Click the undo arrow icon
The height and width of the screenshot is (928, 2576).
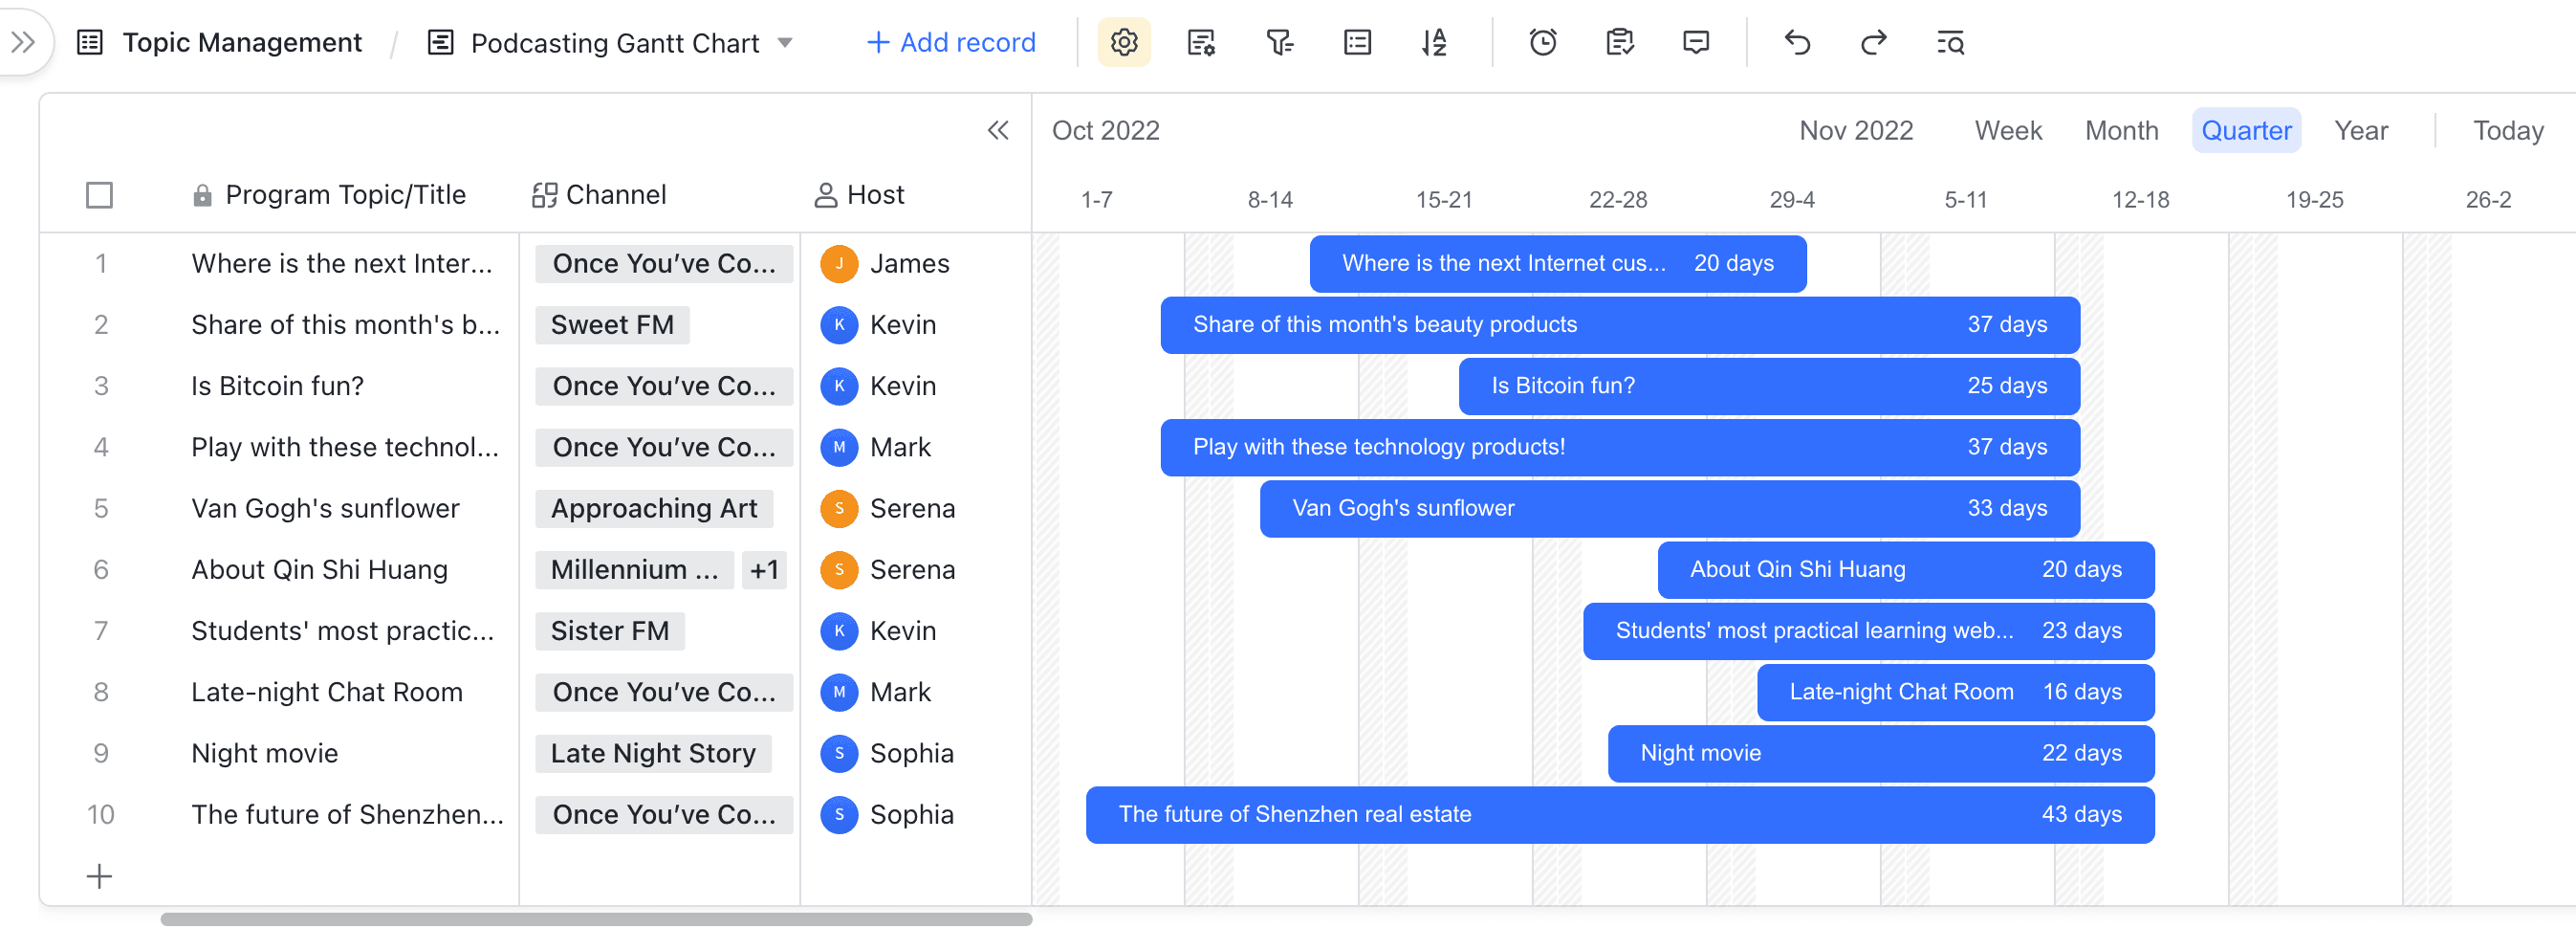[1797, 42]
